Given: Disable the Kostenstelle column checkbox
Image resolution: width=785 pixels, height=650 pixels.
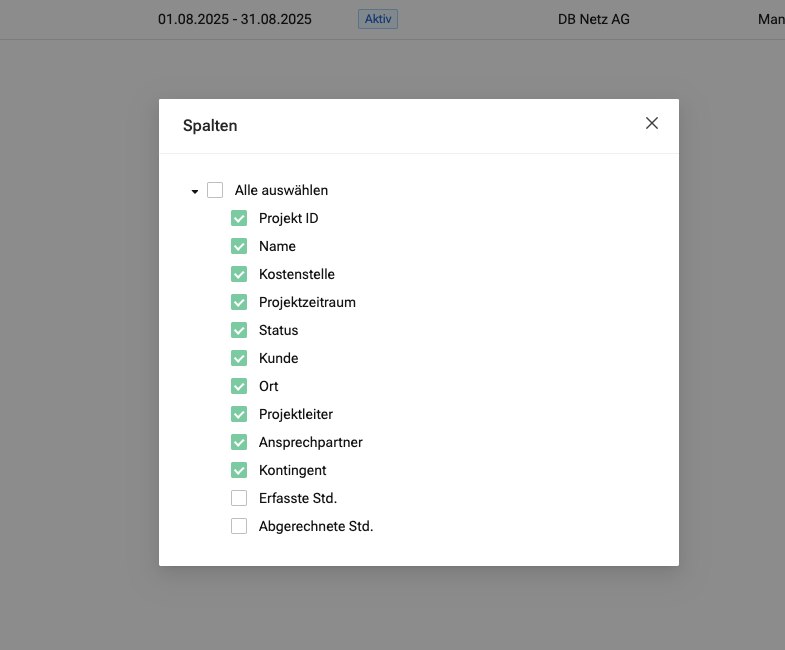Looking at the screenshot, I should tap(239, 274).
